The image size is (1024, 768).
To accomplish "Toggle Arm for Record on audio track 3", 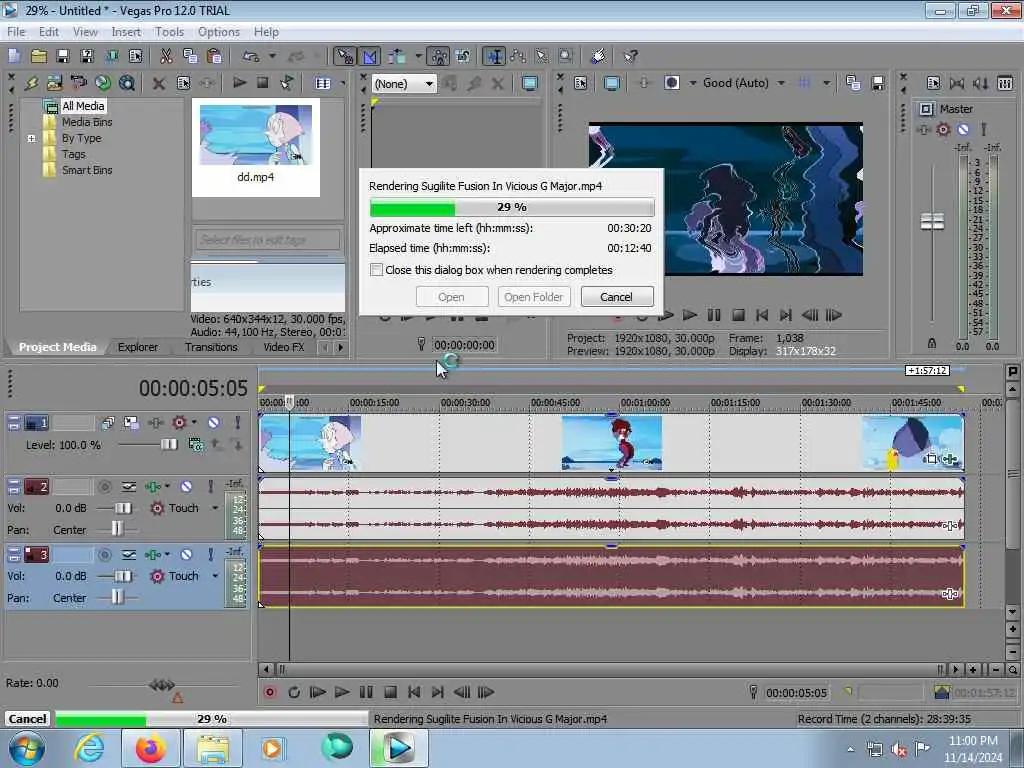I will tap(104, 554).
